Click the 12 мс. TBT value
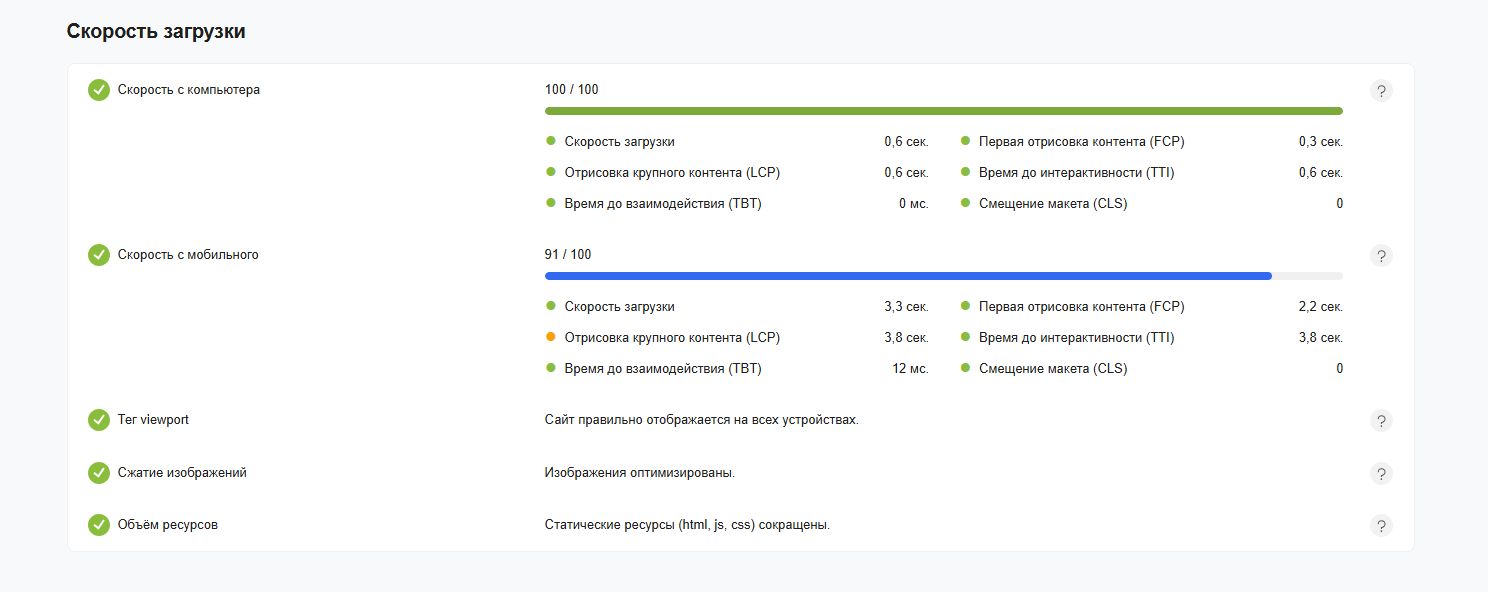 [x=910, y=369]
